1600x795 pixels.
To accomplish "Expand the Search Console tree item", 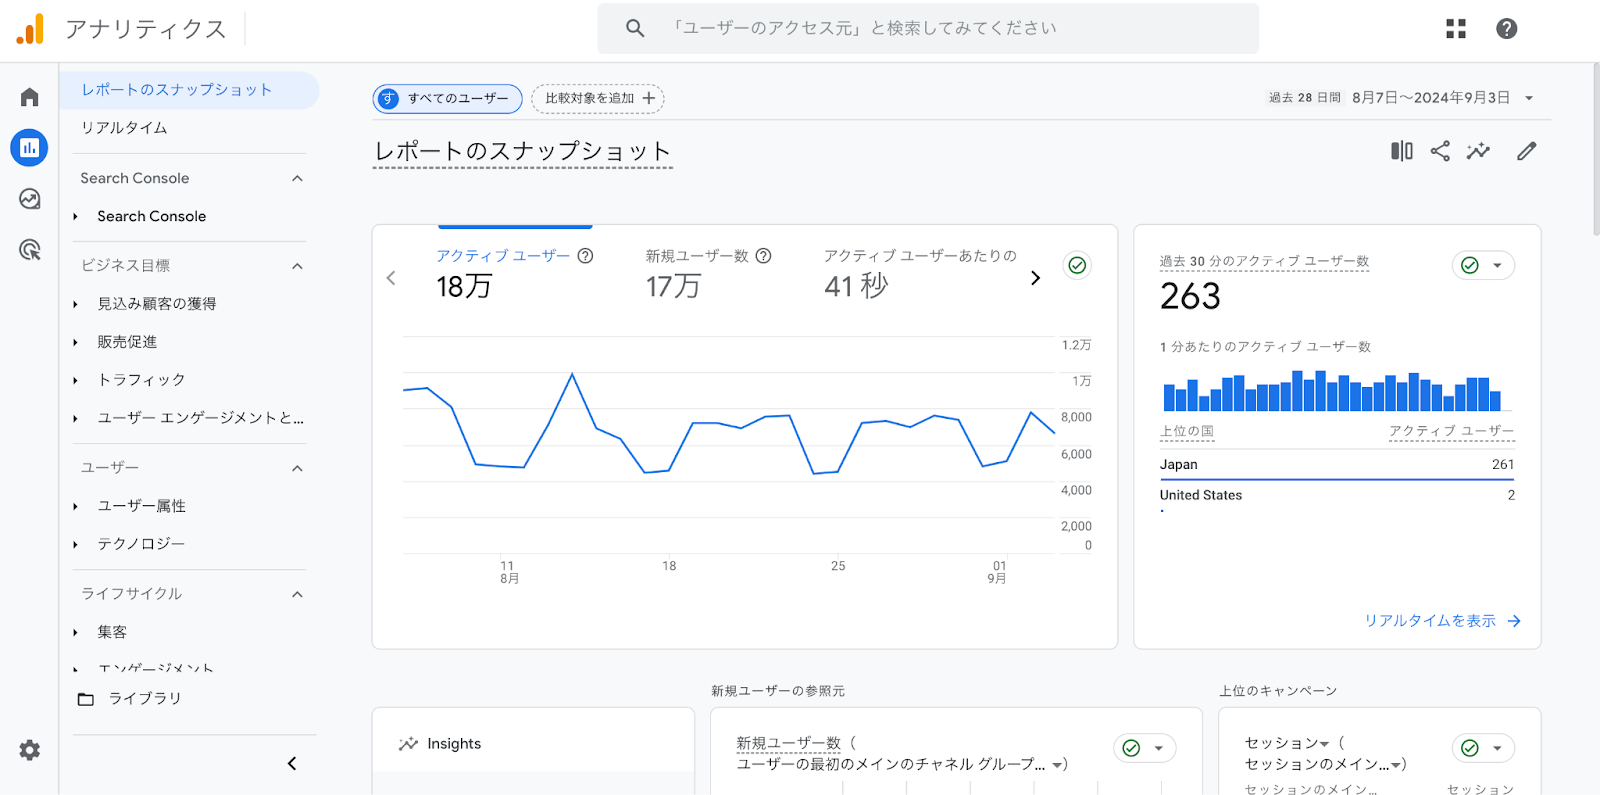I will click(75, 216).
